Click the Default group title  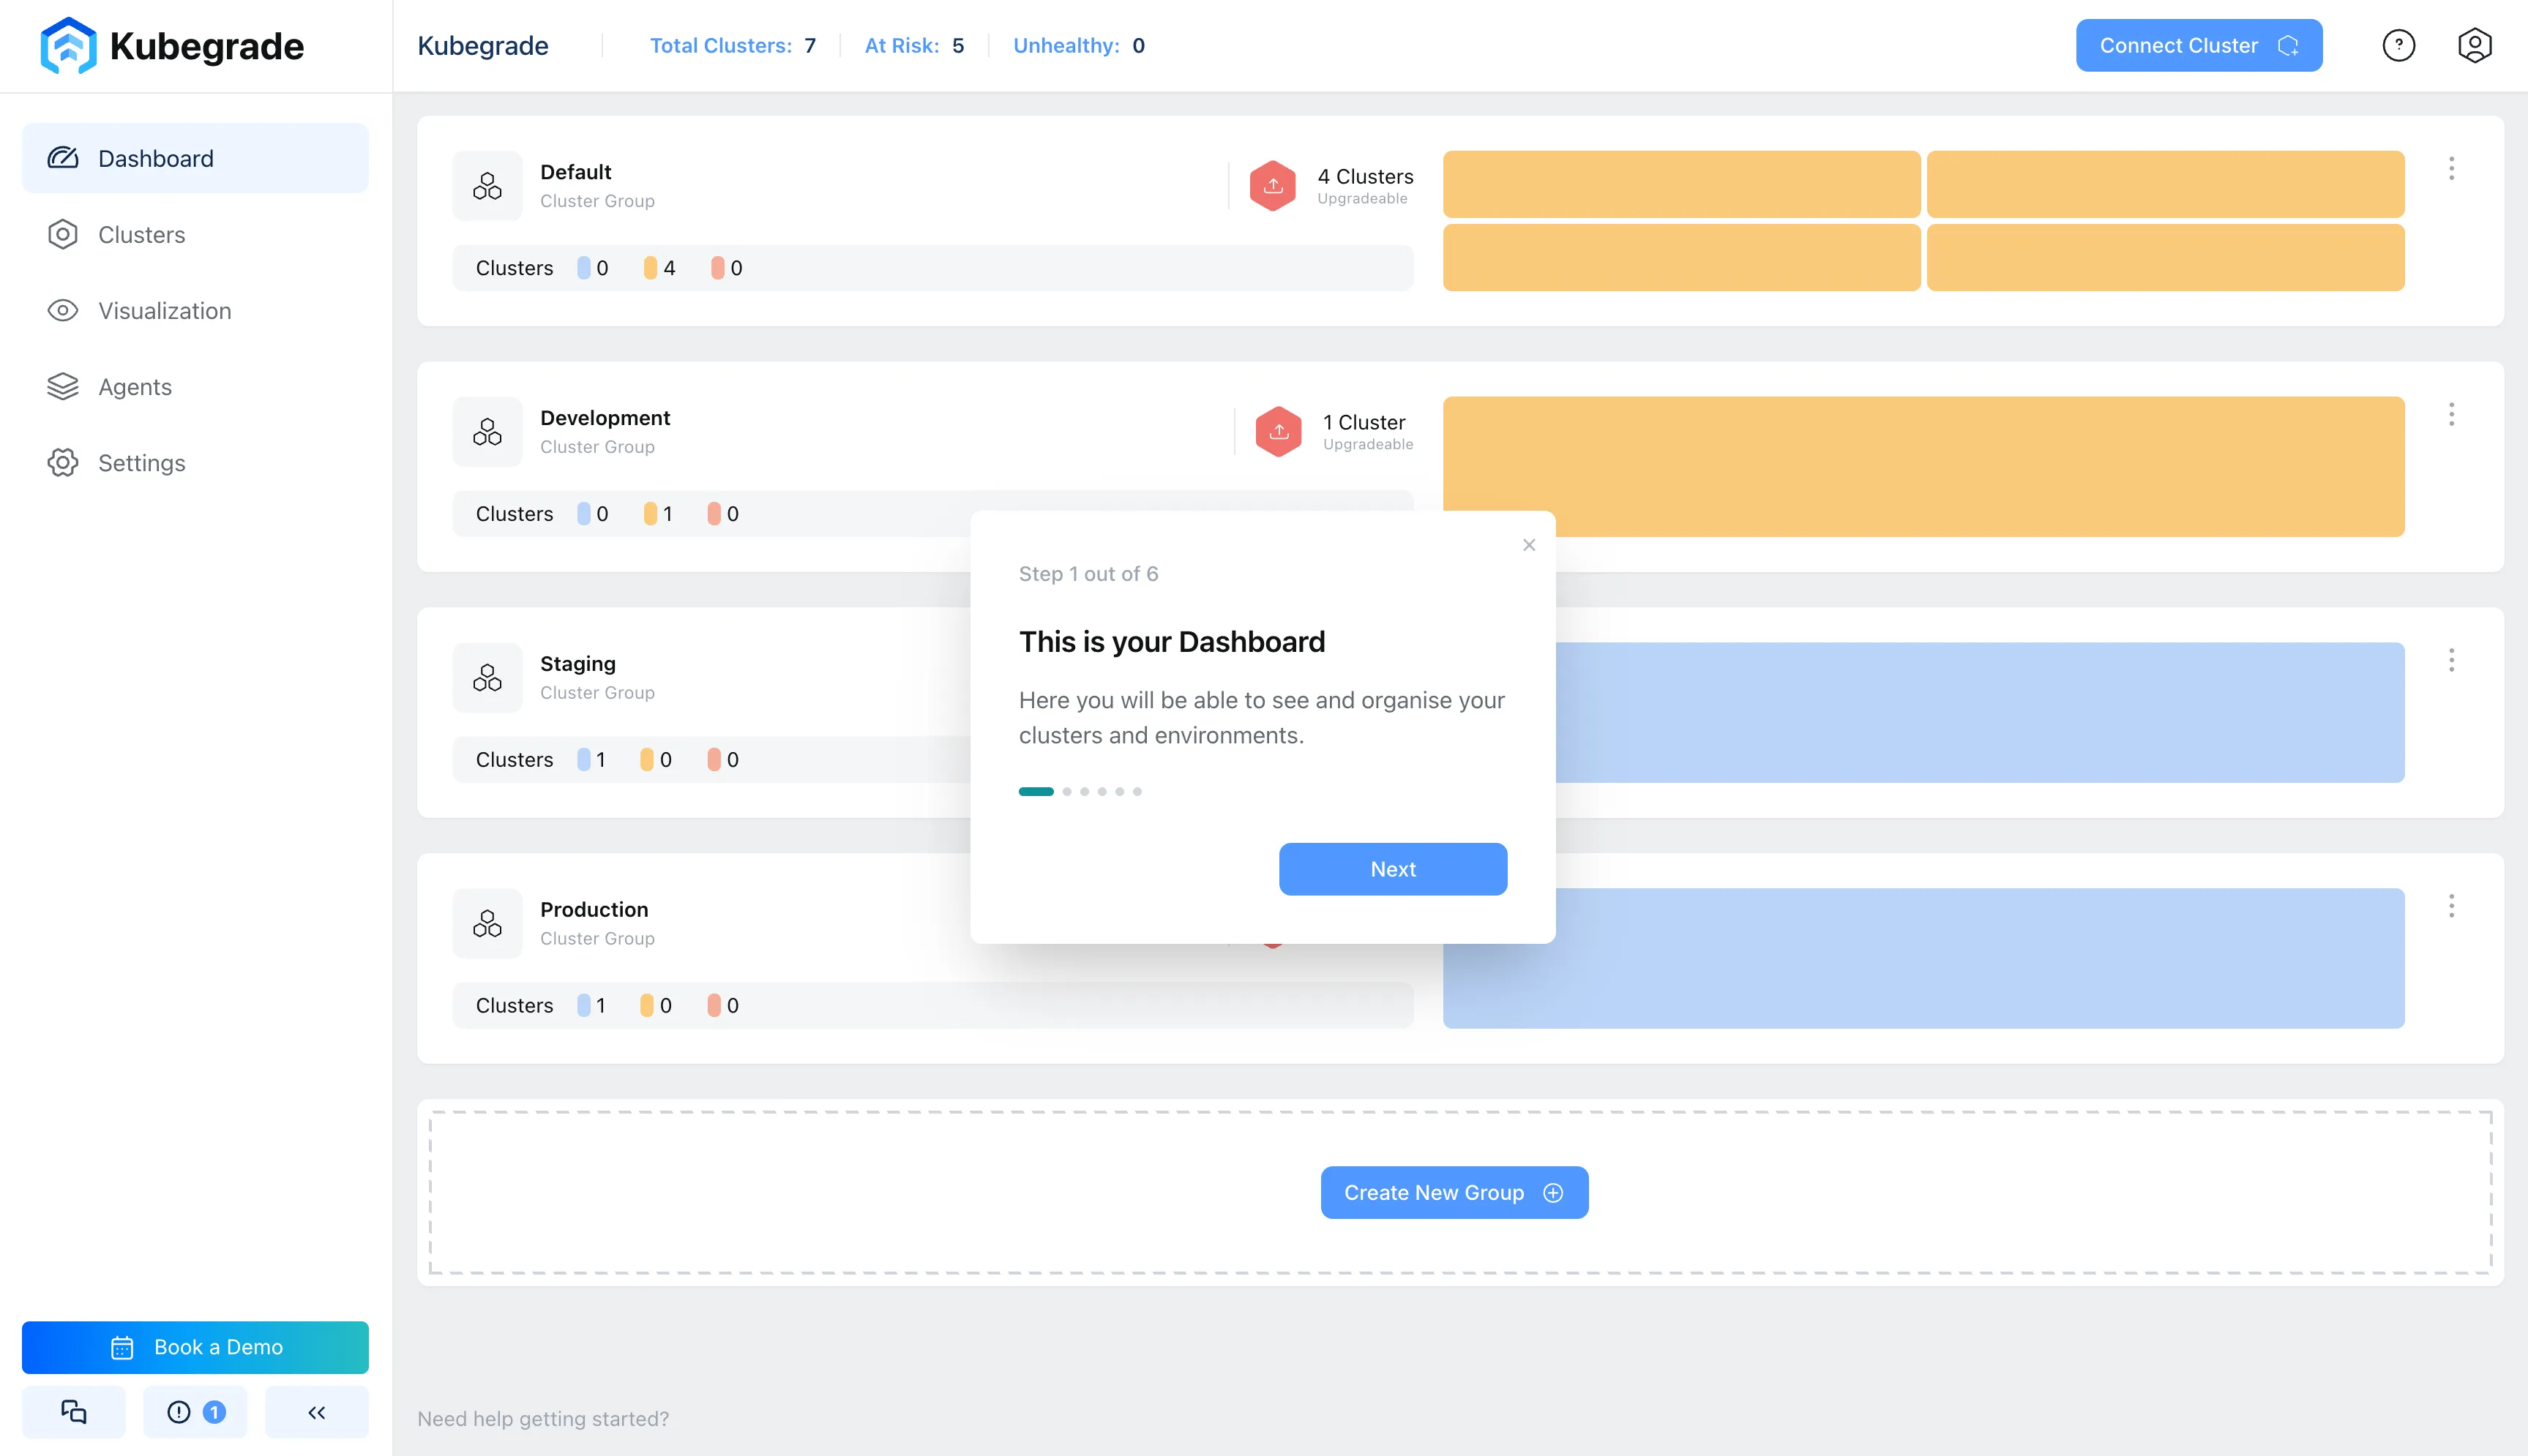coord(575,172)
